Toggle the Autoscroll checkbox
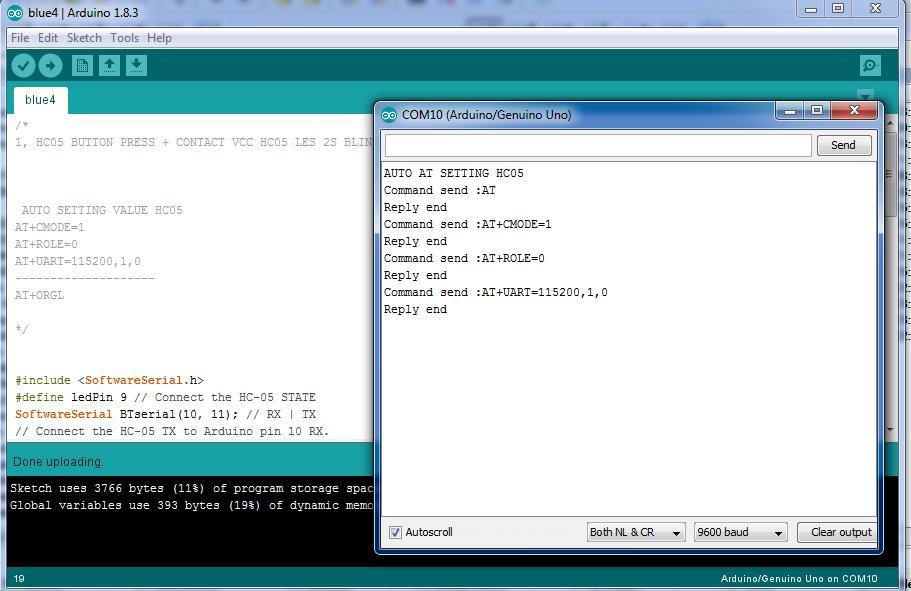Viewport: 911px width, 591px height. (x=395, y=532)
